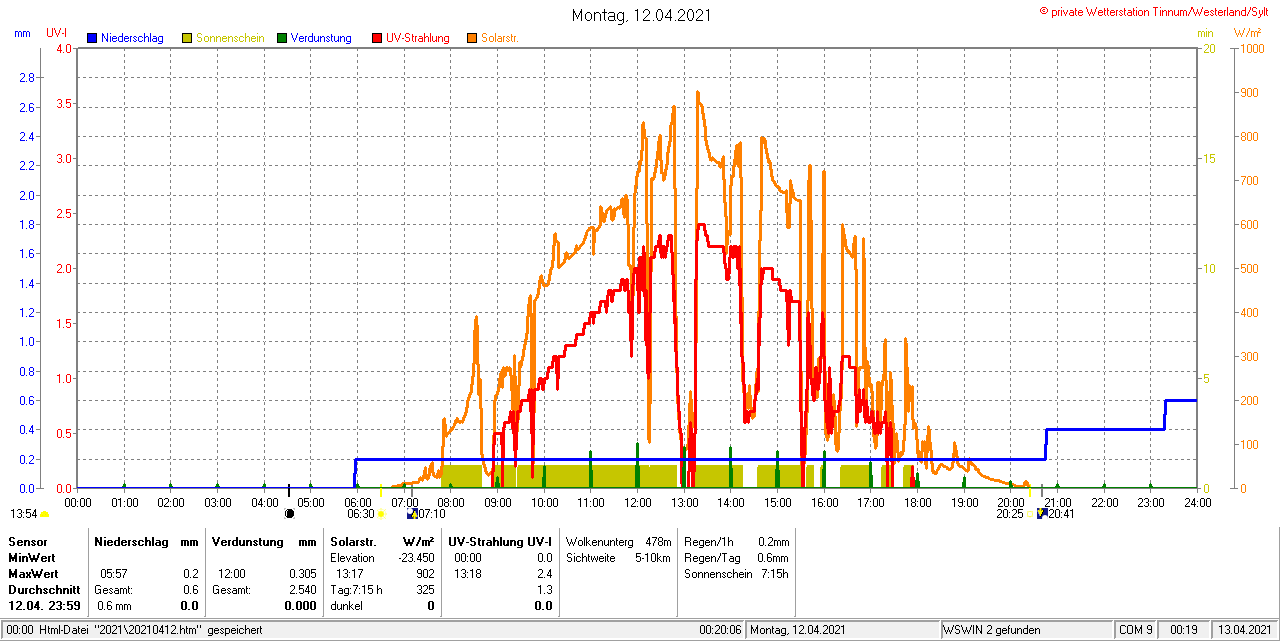Click the Durchschnitt row label

tap(44, 590)
